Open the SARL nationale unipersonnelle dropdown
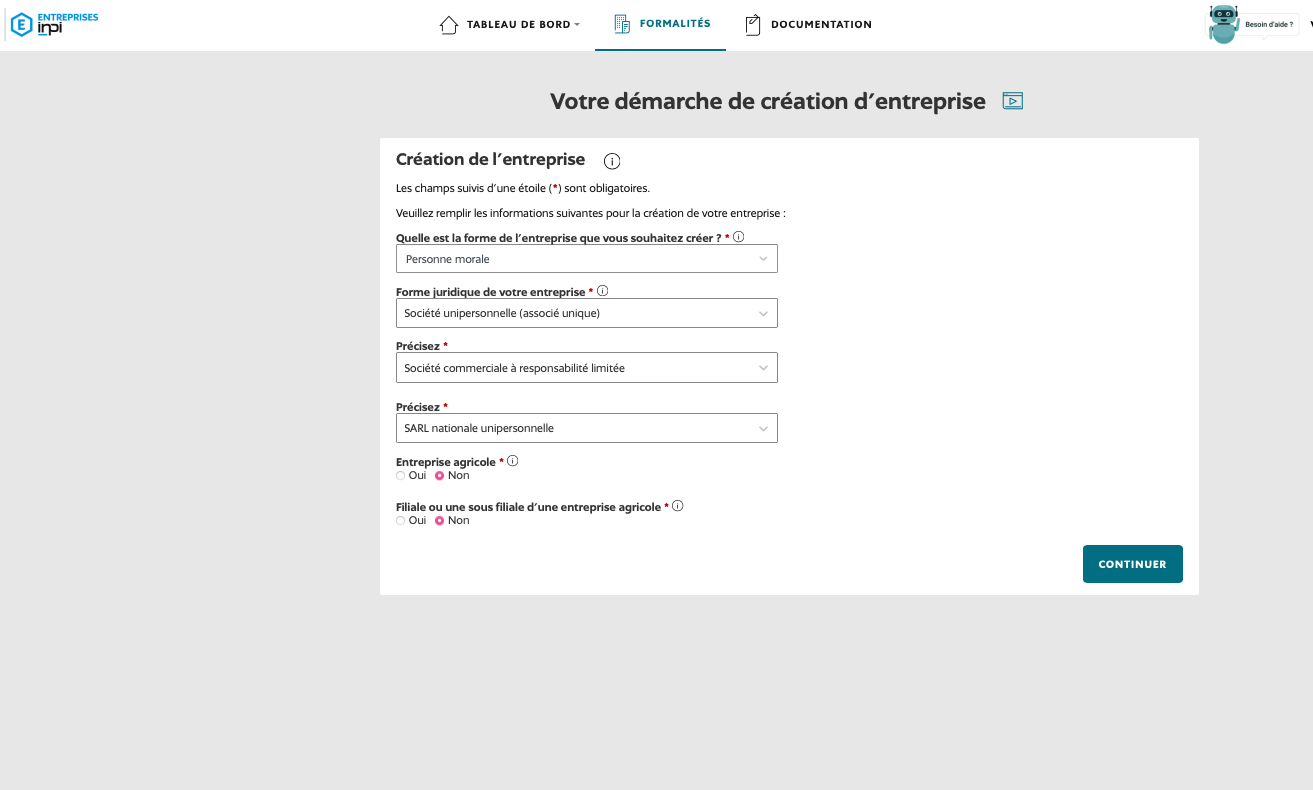The height and width of the screenshot is (790, 1313). pyautogui.click(x=587, y=428)
